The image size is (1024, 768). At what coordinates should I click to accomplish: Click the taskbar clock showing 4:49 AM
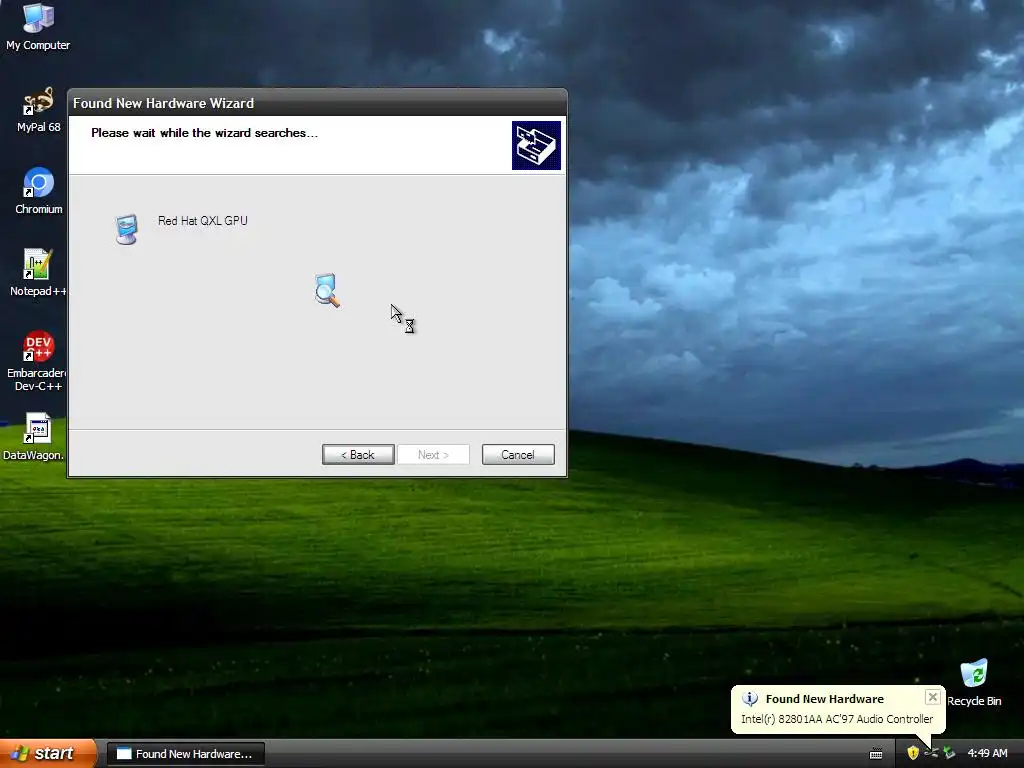(987, 753)
